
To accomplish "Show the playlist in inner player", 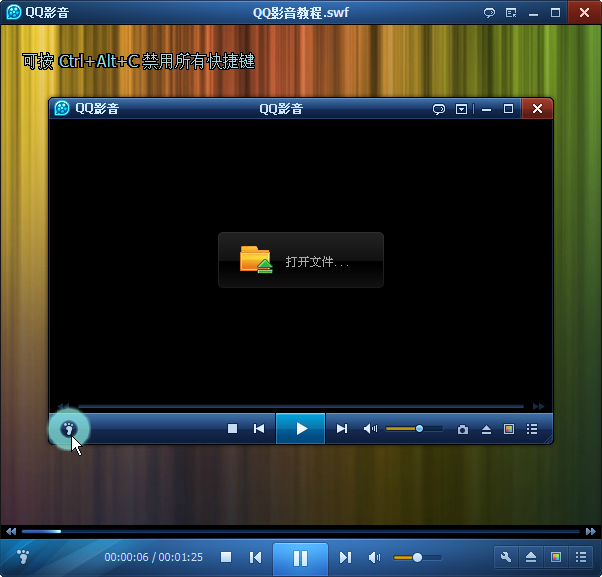I will click(x=532, y=429).
